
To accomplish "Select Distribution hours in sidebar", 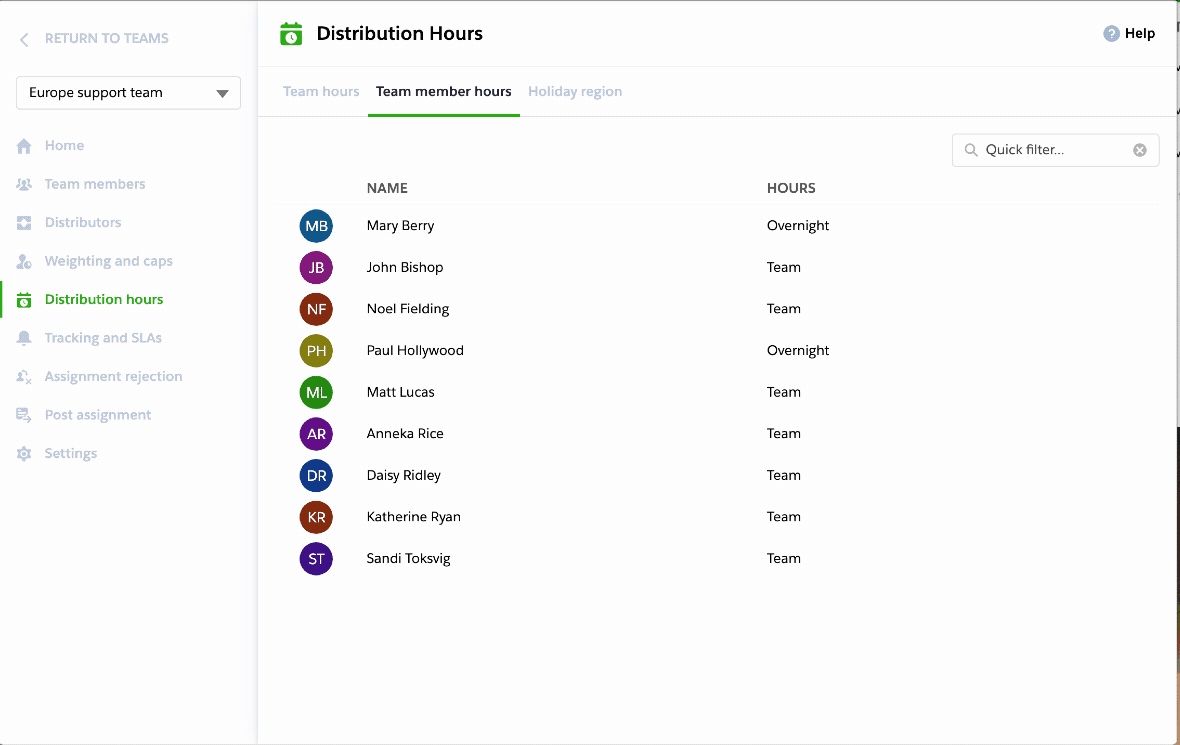I will click(104, 300).
